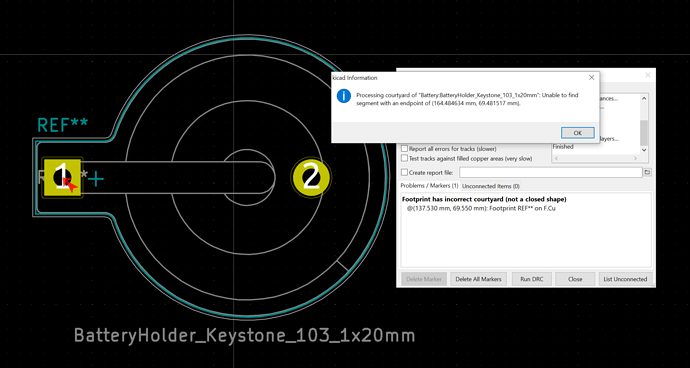Select round pad number 2

click(311, 178)
